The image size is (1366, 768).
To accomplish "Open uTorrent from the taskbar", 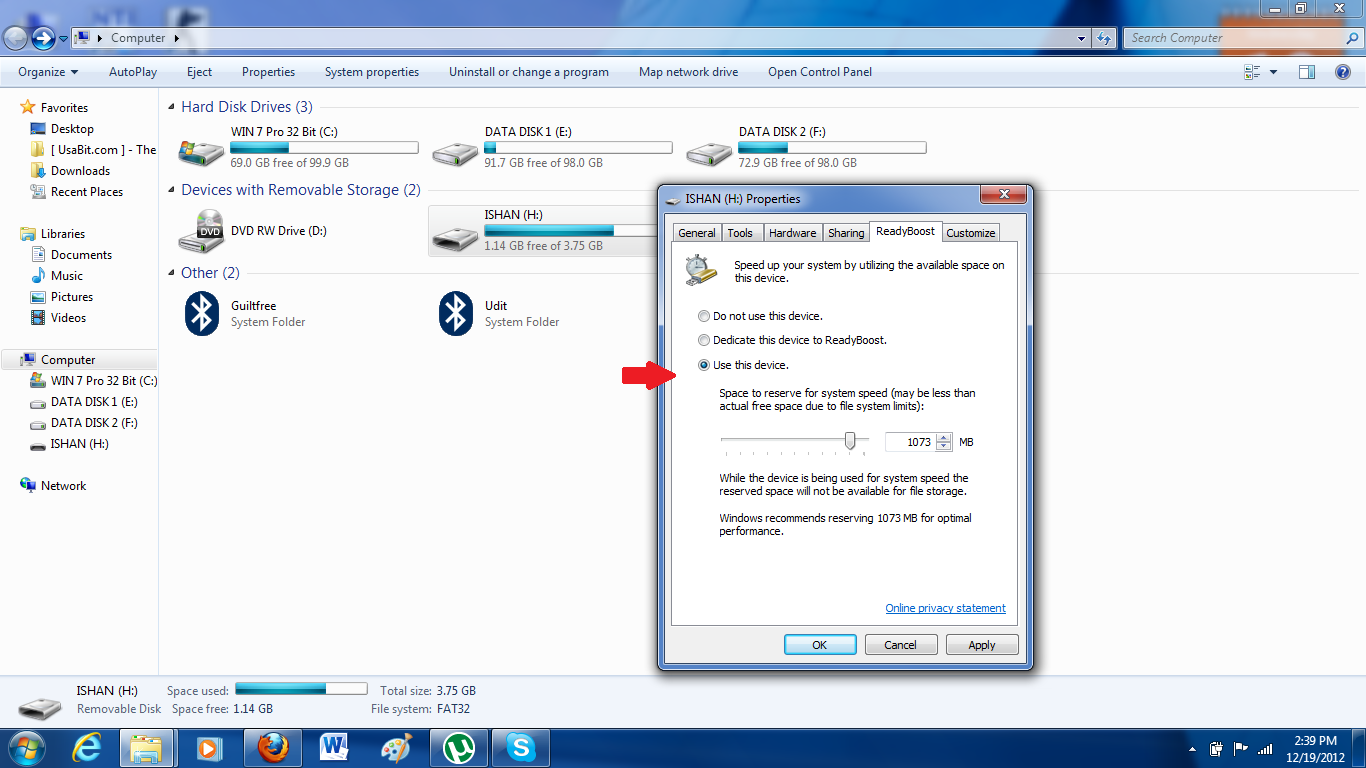I will point(458,747).
